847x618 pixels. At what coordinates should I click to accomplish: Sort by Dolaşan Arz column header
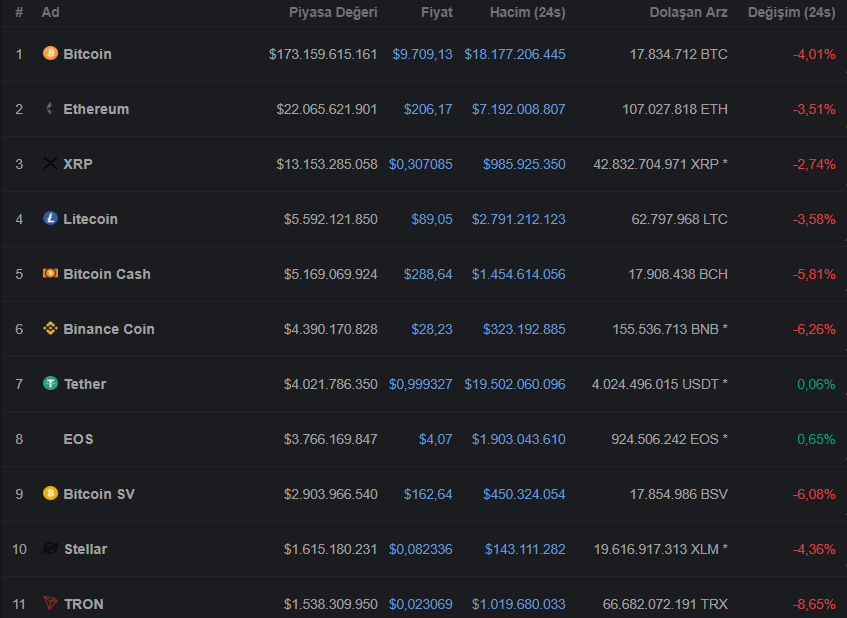click(x=689, y=12)
